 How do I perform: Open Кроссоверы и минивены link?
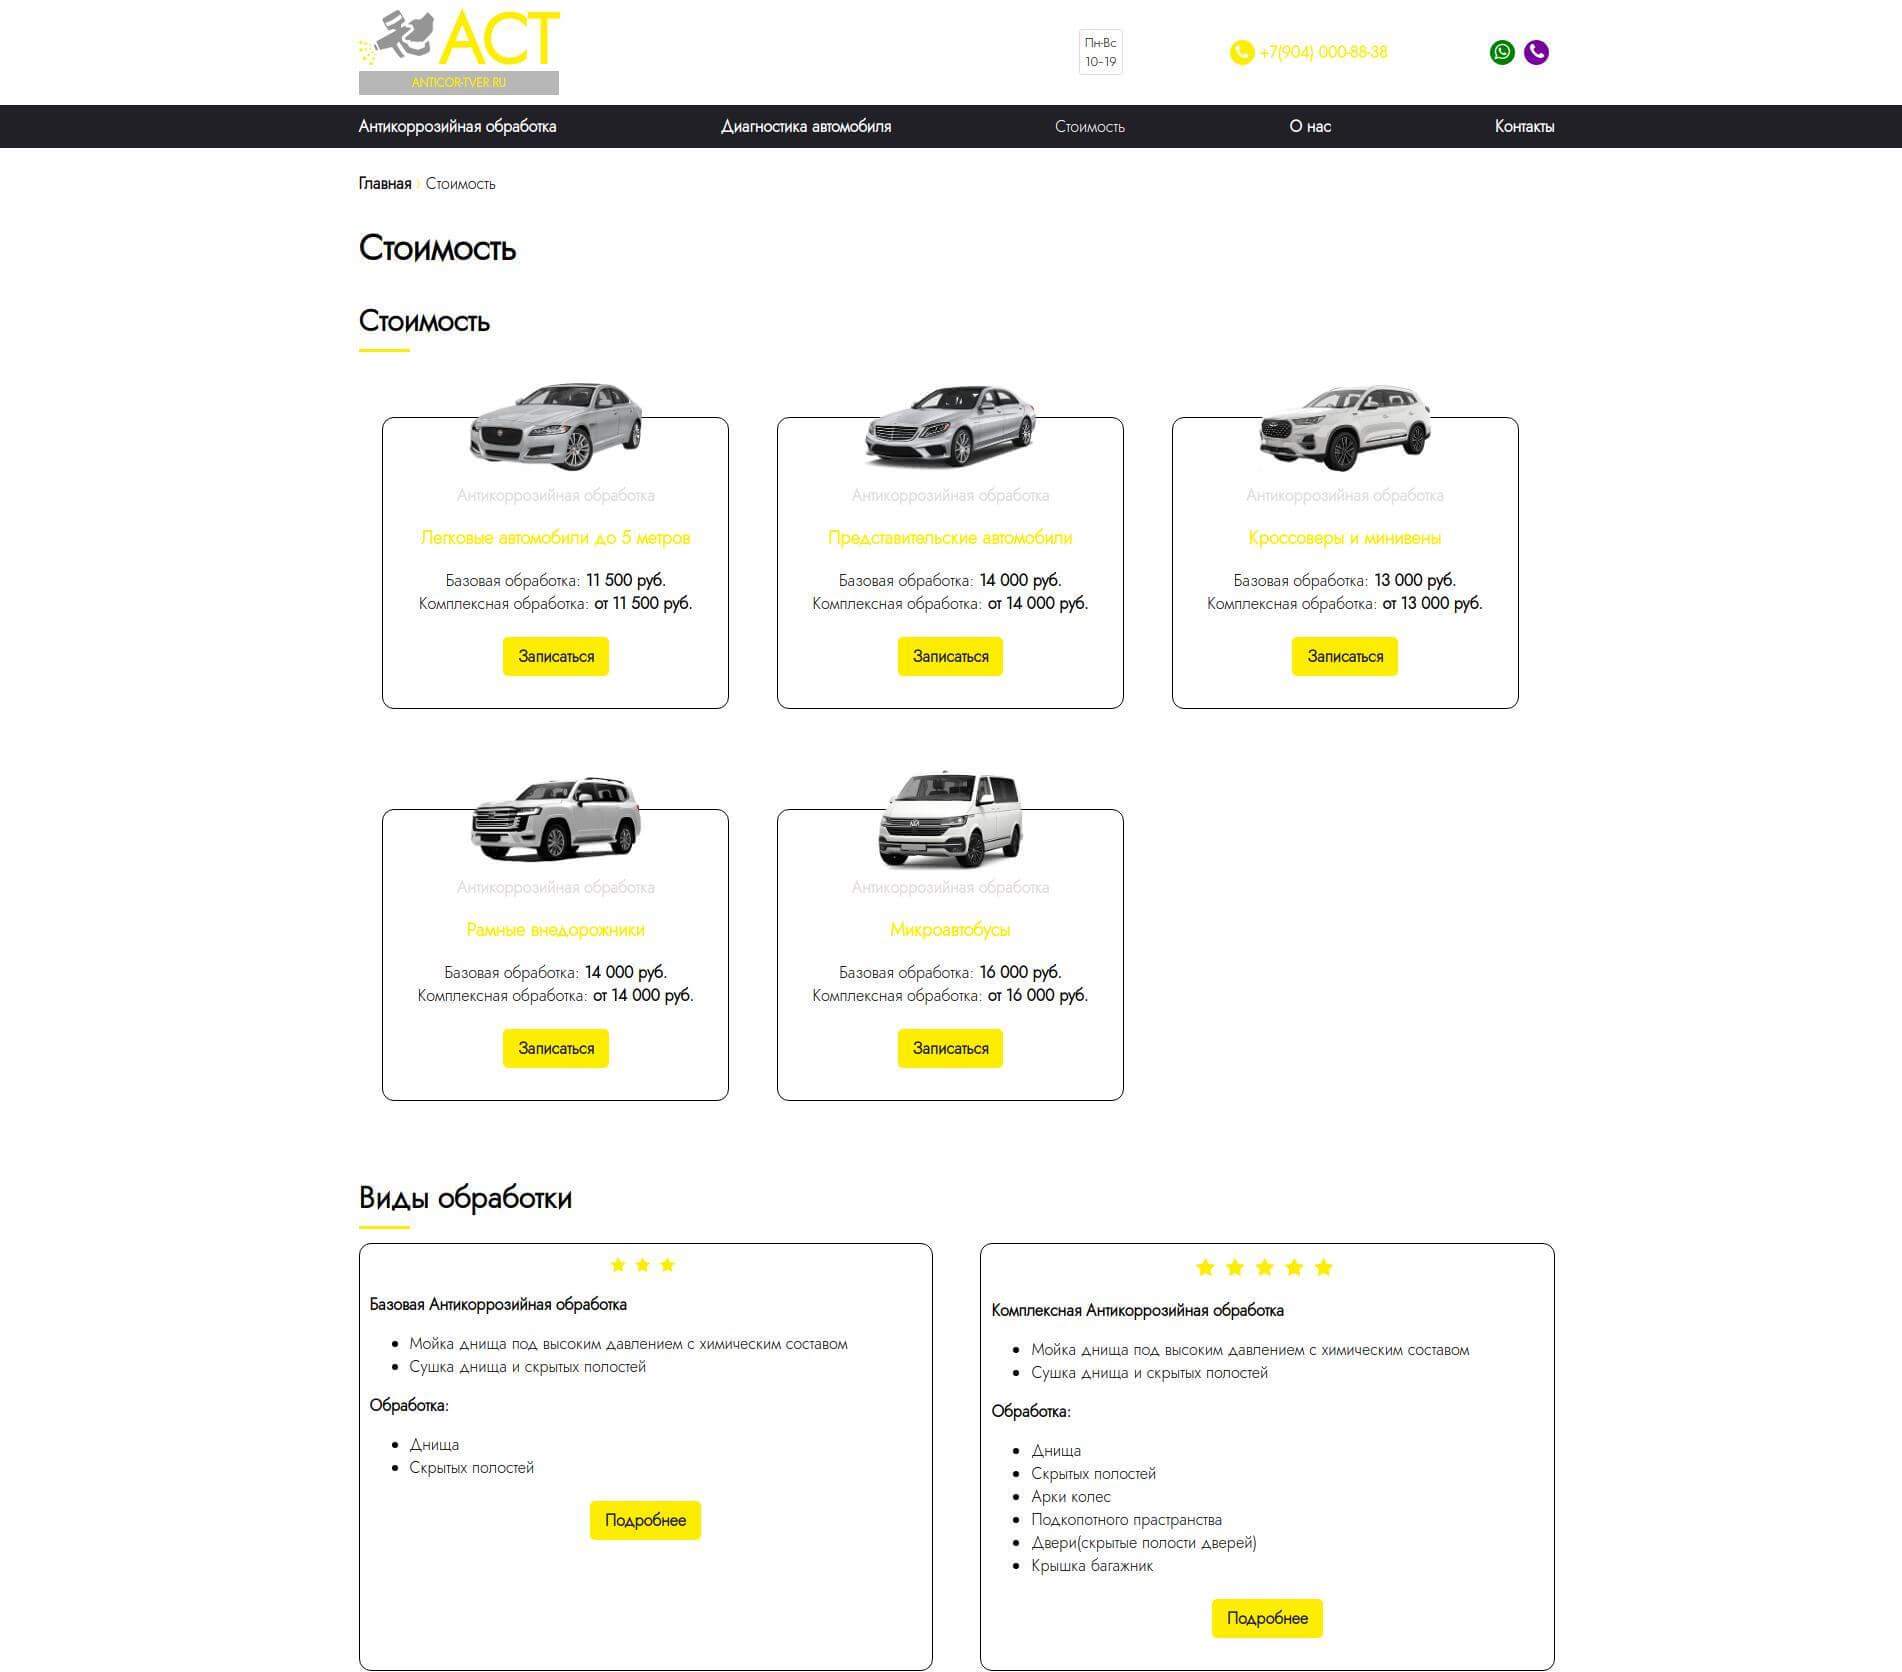click(x=1344, y=538)
